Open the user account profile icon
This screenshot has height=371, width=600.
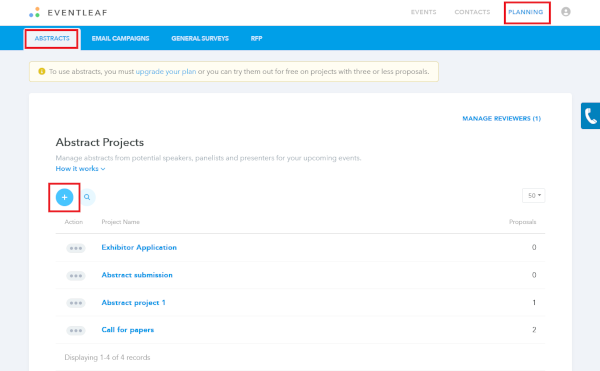pos(566,12)
